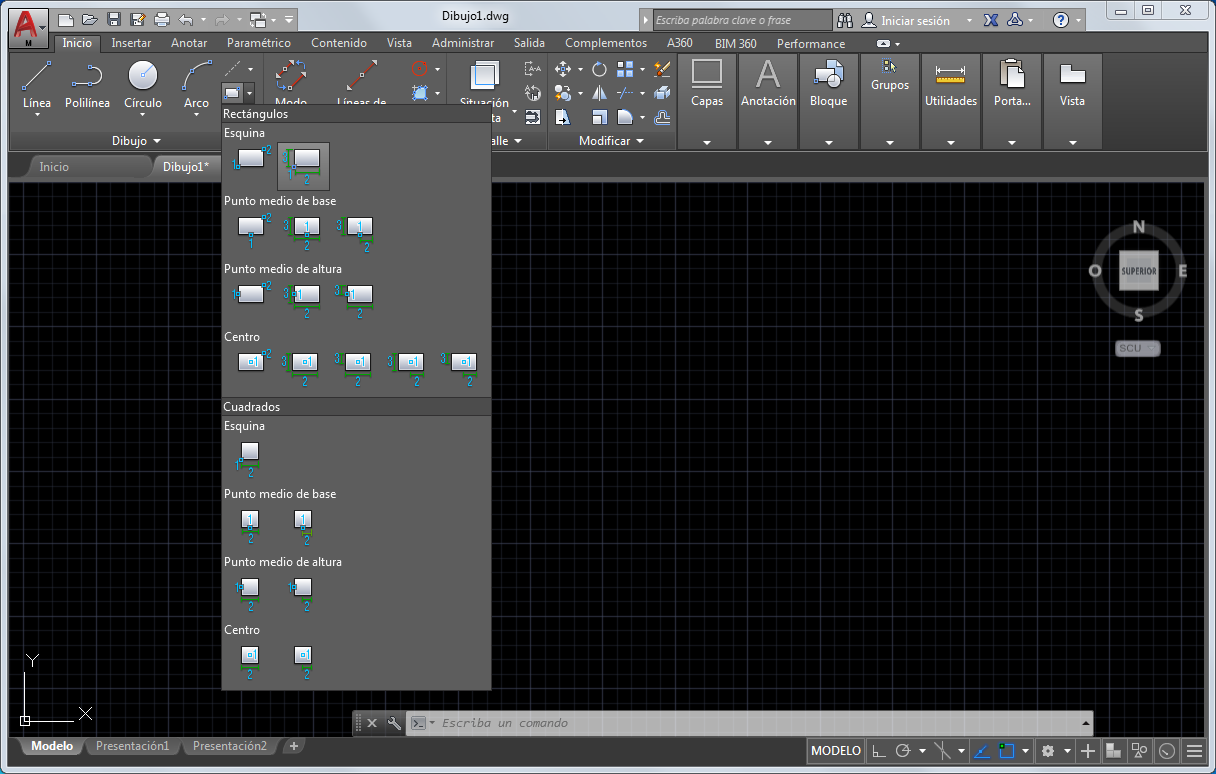Click Iniciar sesión to sign in
Viewport: 1216px width, 774px height.
pyautogui.click(x=914, y=20)
